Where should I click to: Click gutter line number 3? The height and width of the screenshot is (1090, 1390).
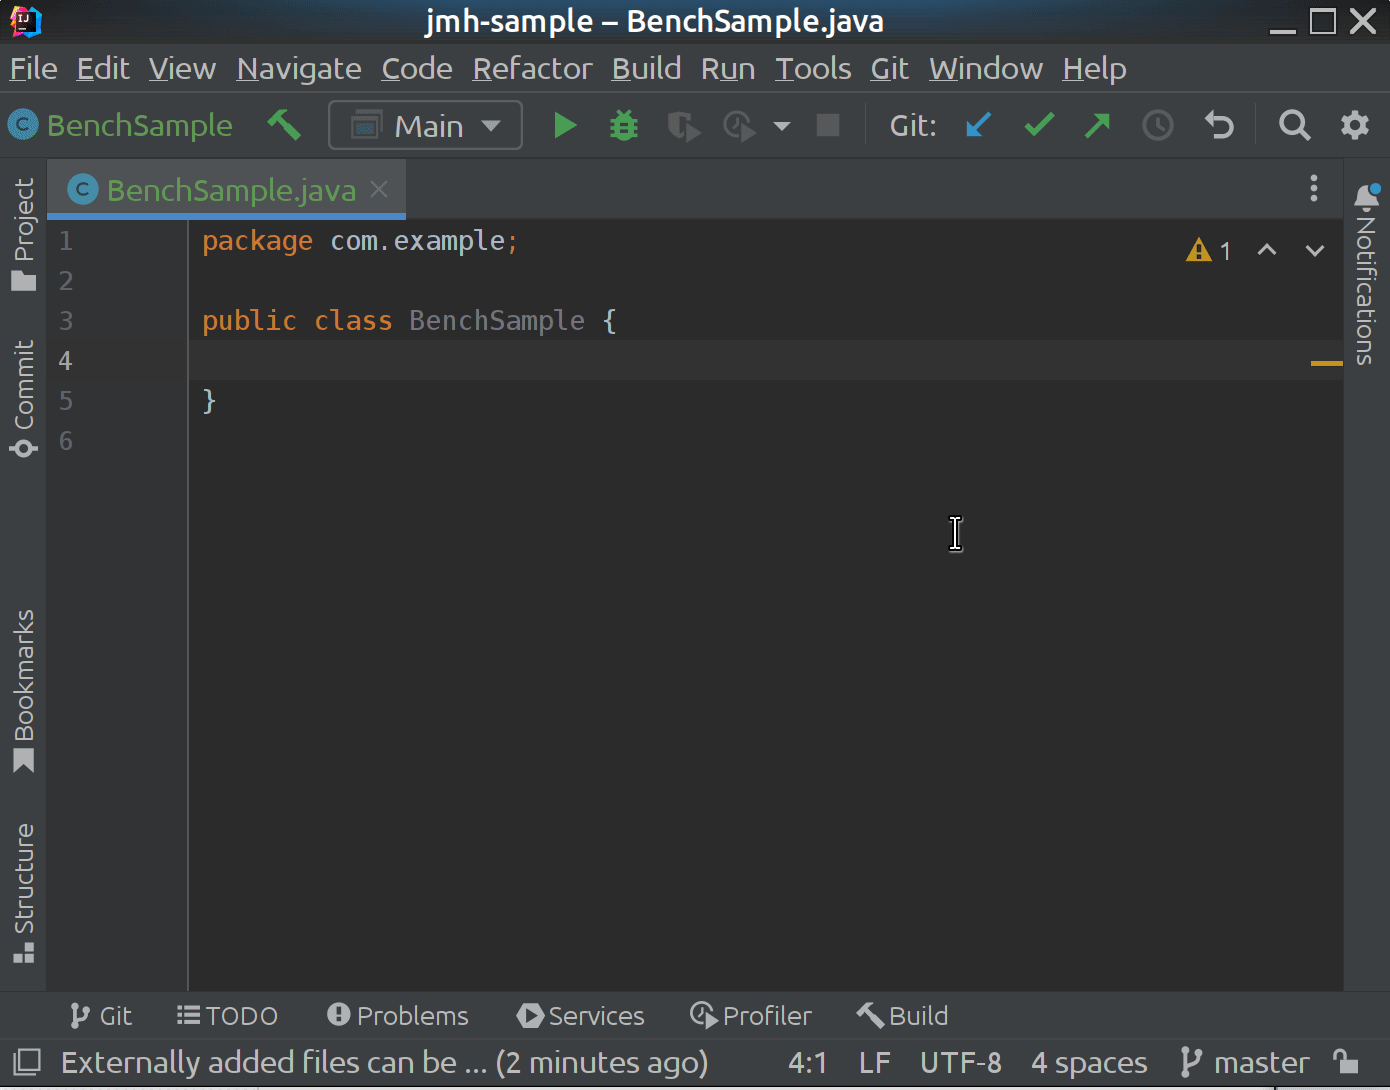coord(66,320)
